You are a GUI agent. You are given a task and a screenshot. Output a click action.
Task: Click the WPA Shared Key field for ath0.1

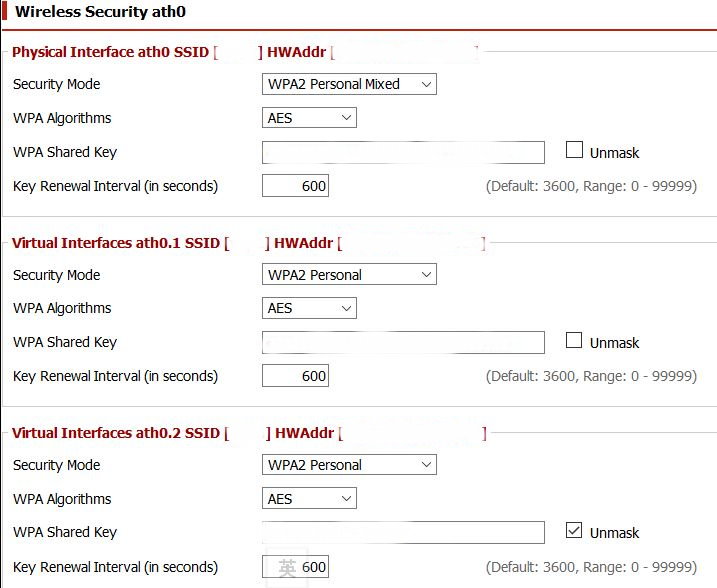[403, 342]
